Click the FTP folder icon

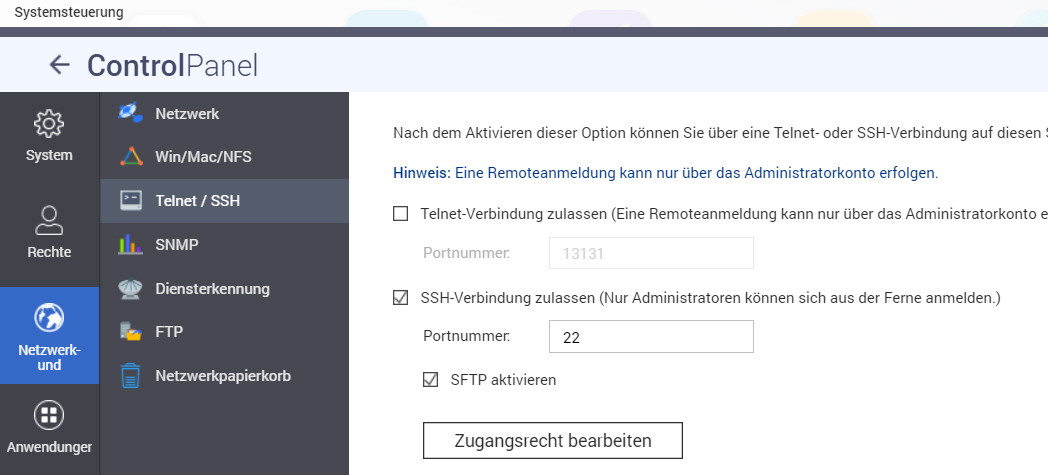[x=131, y=331]
